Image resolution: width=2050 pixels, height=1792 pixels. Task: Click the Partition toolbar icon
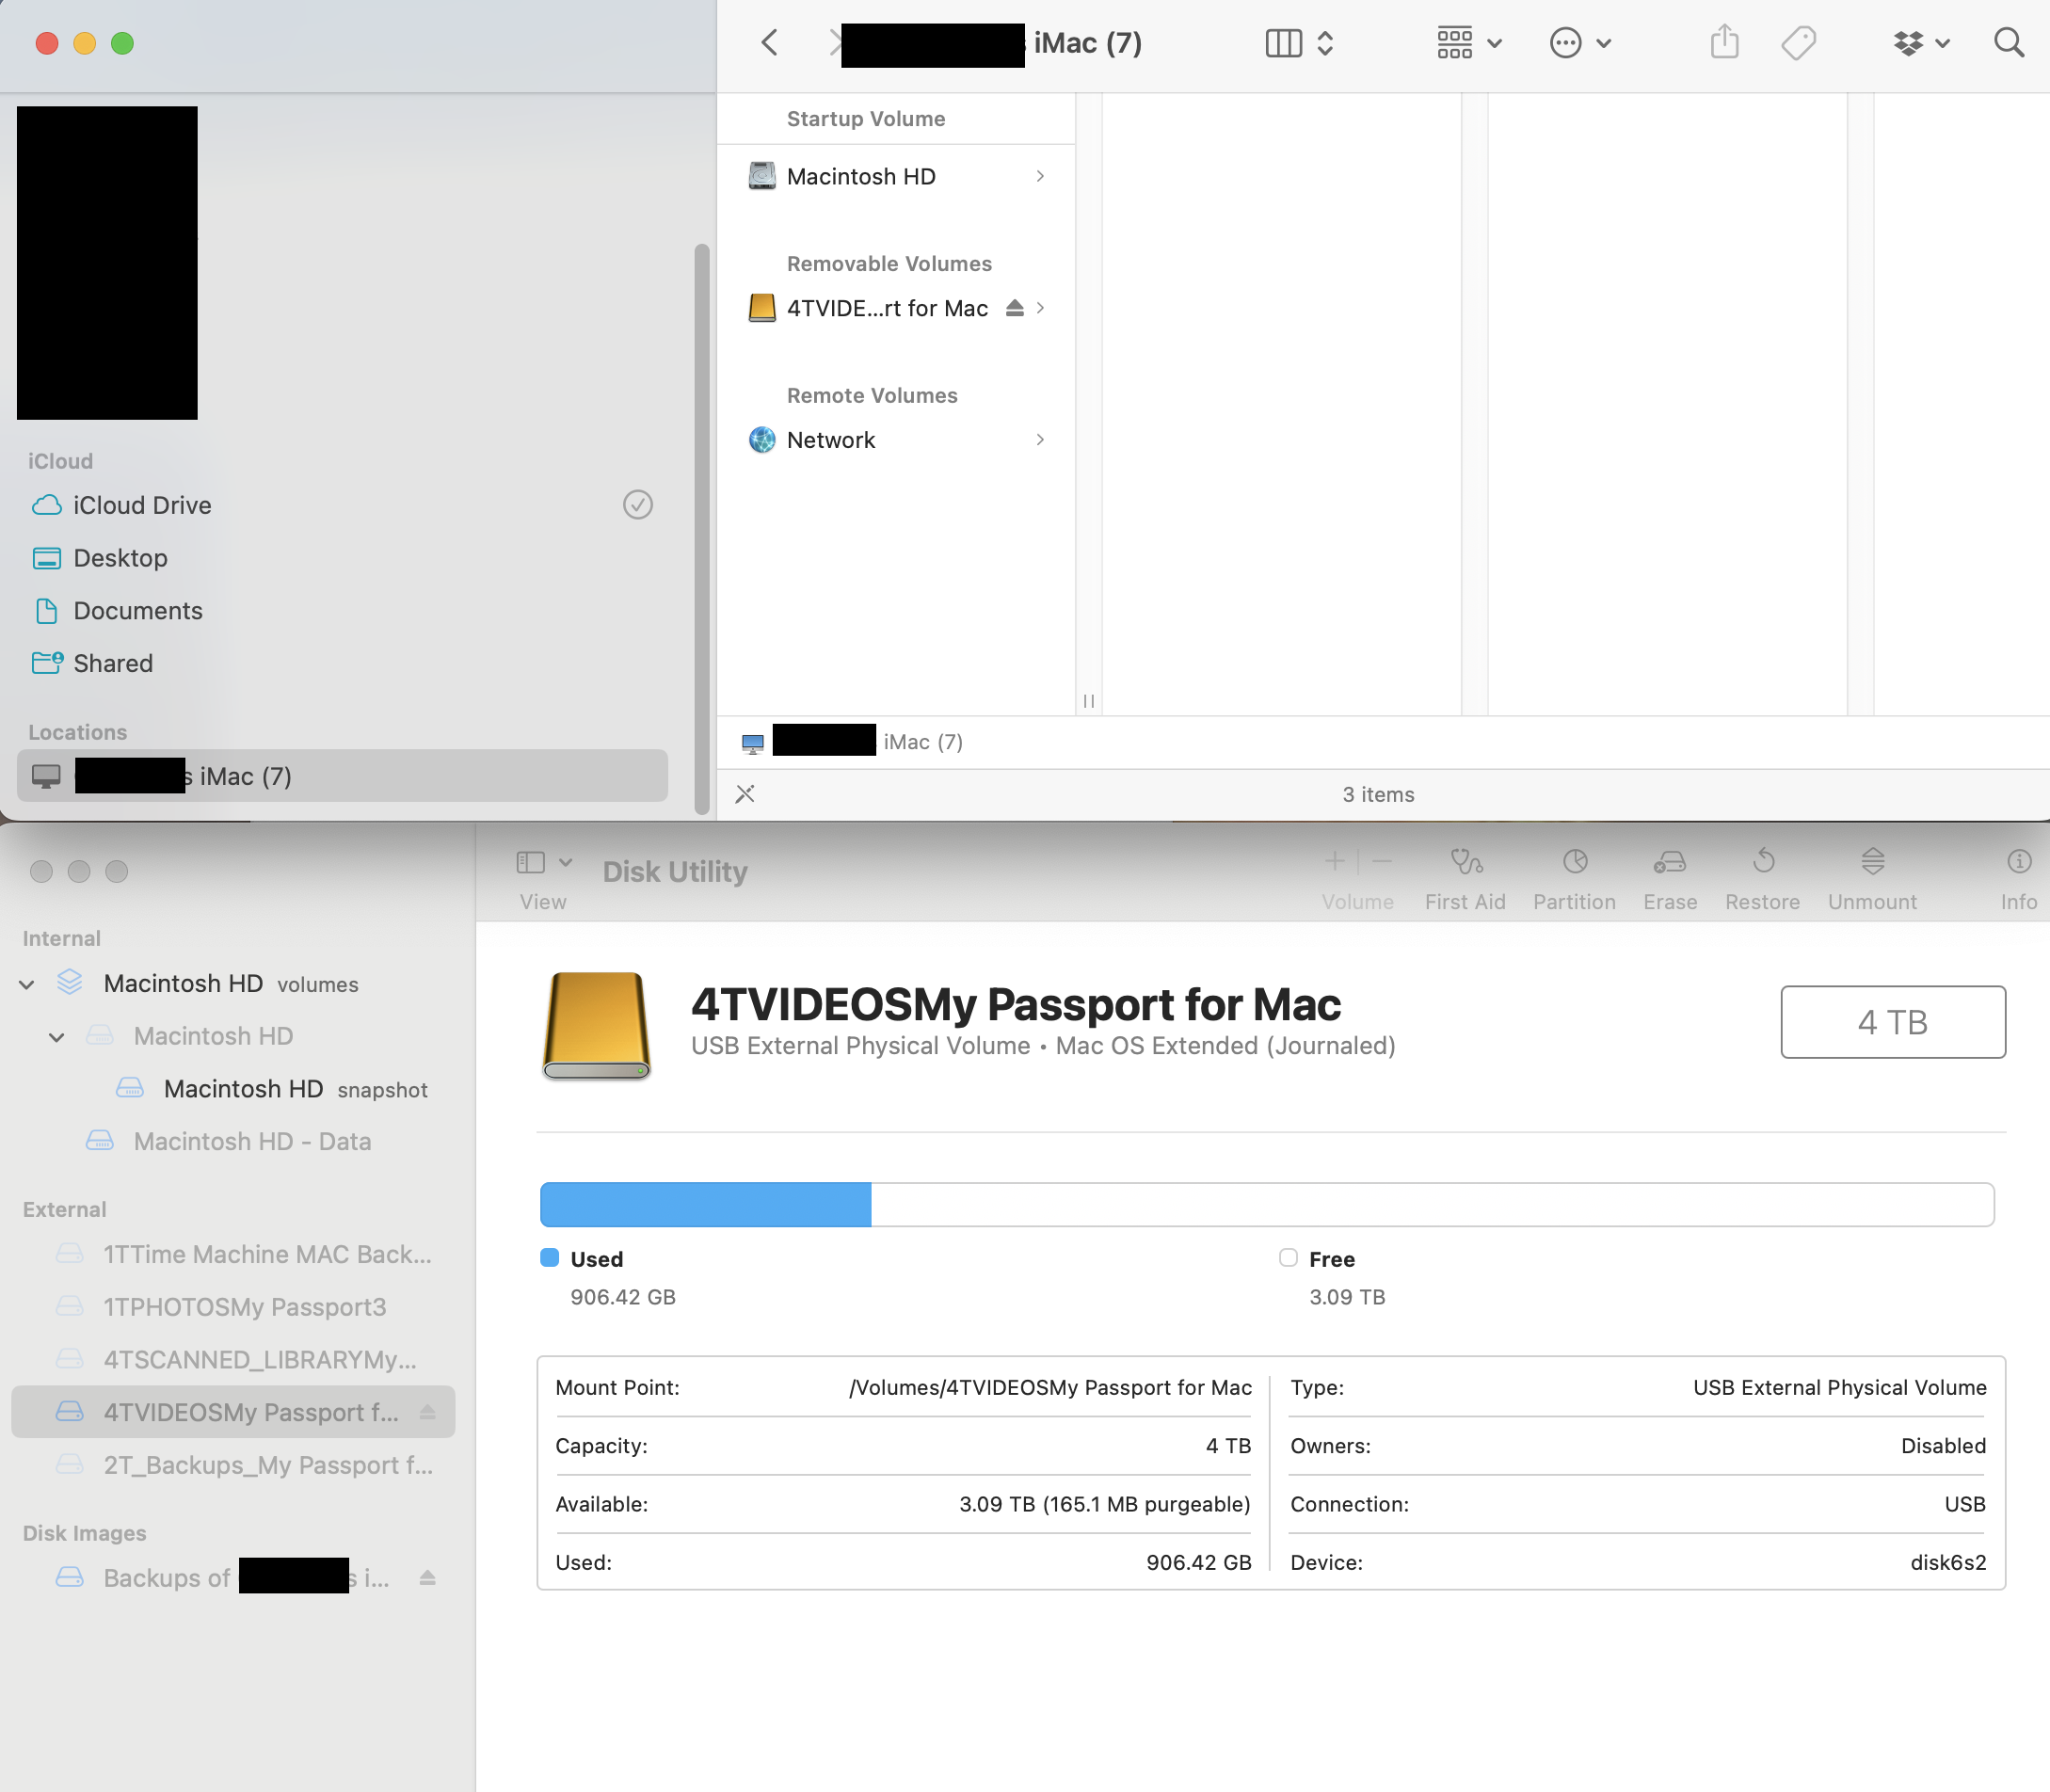pyautogui.click(x=1574, y=862)
